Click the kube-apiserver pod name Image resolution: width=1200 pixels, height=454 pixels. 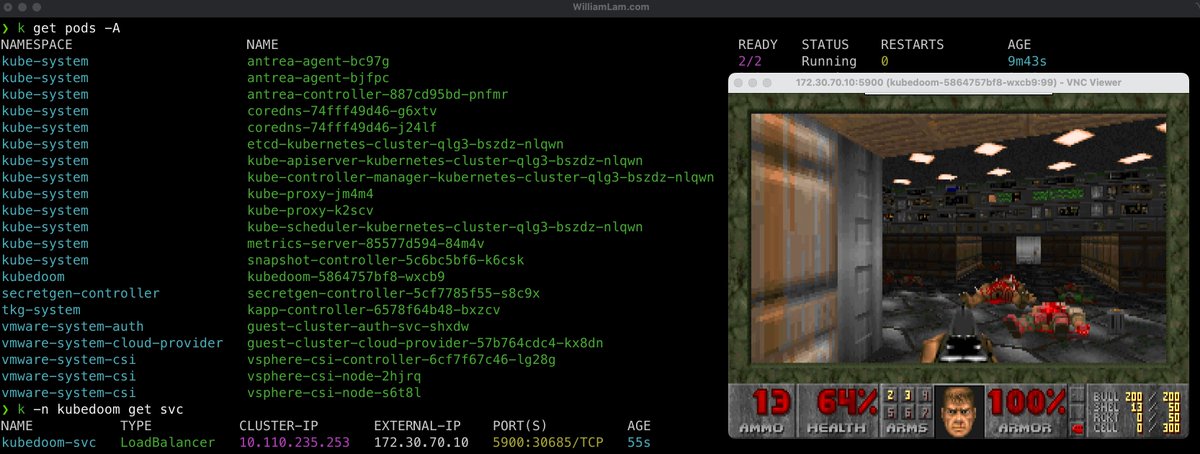pyautogui.click(x=444, y=160)
